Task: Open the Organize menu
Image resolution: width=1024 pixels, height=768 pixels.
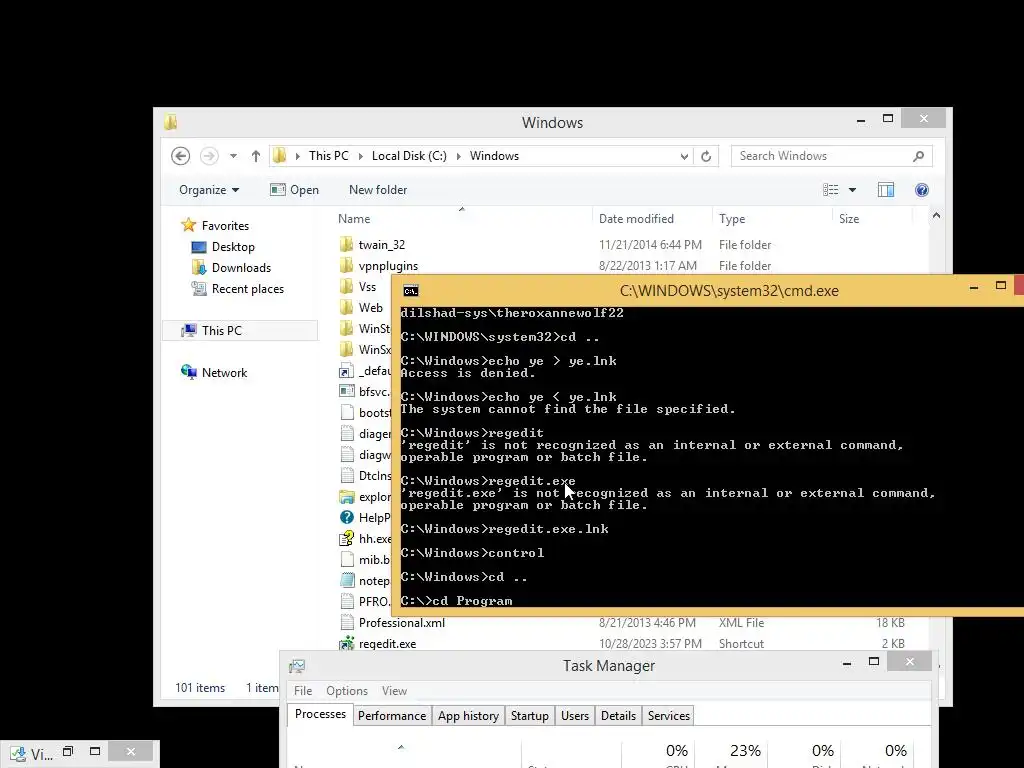Action: click(209, 190)
